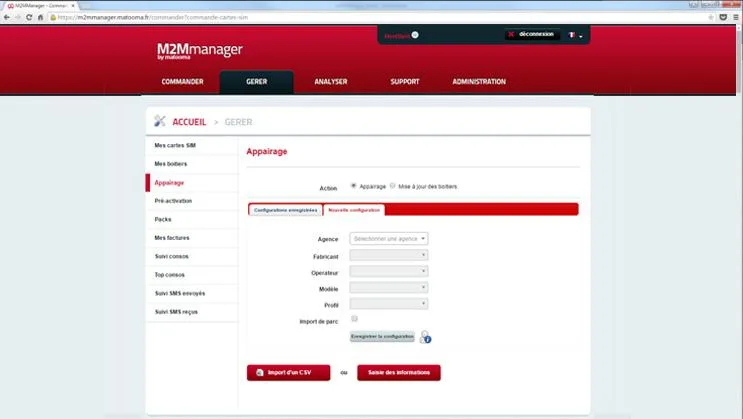Click the notification badge in header
Image resolution: width=743 pixels, height=419 pixels.
[x=415, y=35]
